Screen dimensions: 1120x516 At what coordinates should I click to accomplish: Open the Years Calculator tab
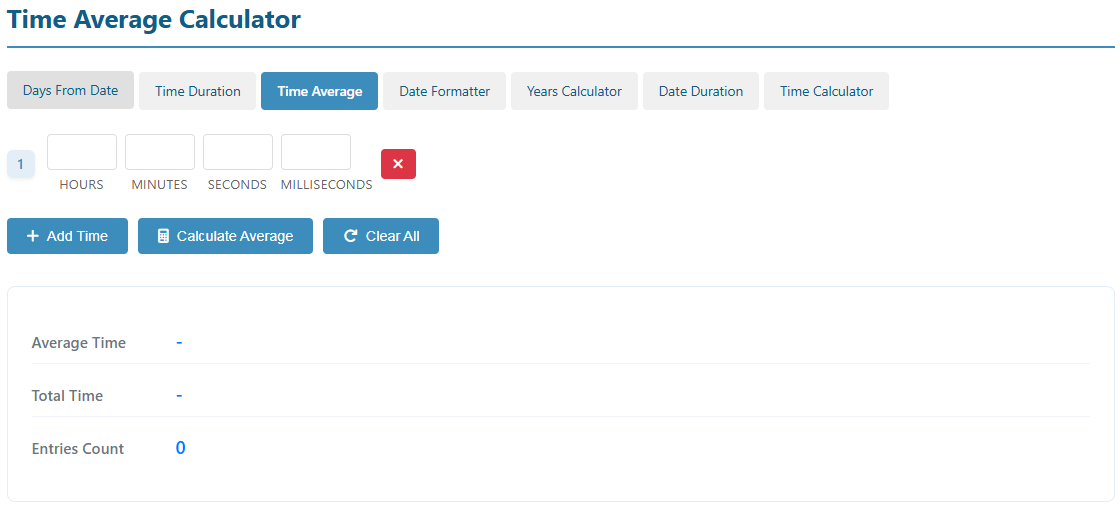[x=574, y=91]
